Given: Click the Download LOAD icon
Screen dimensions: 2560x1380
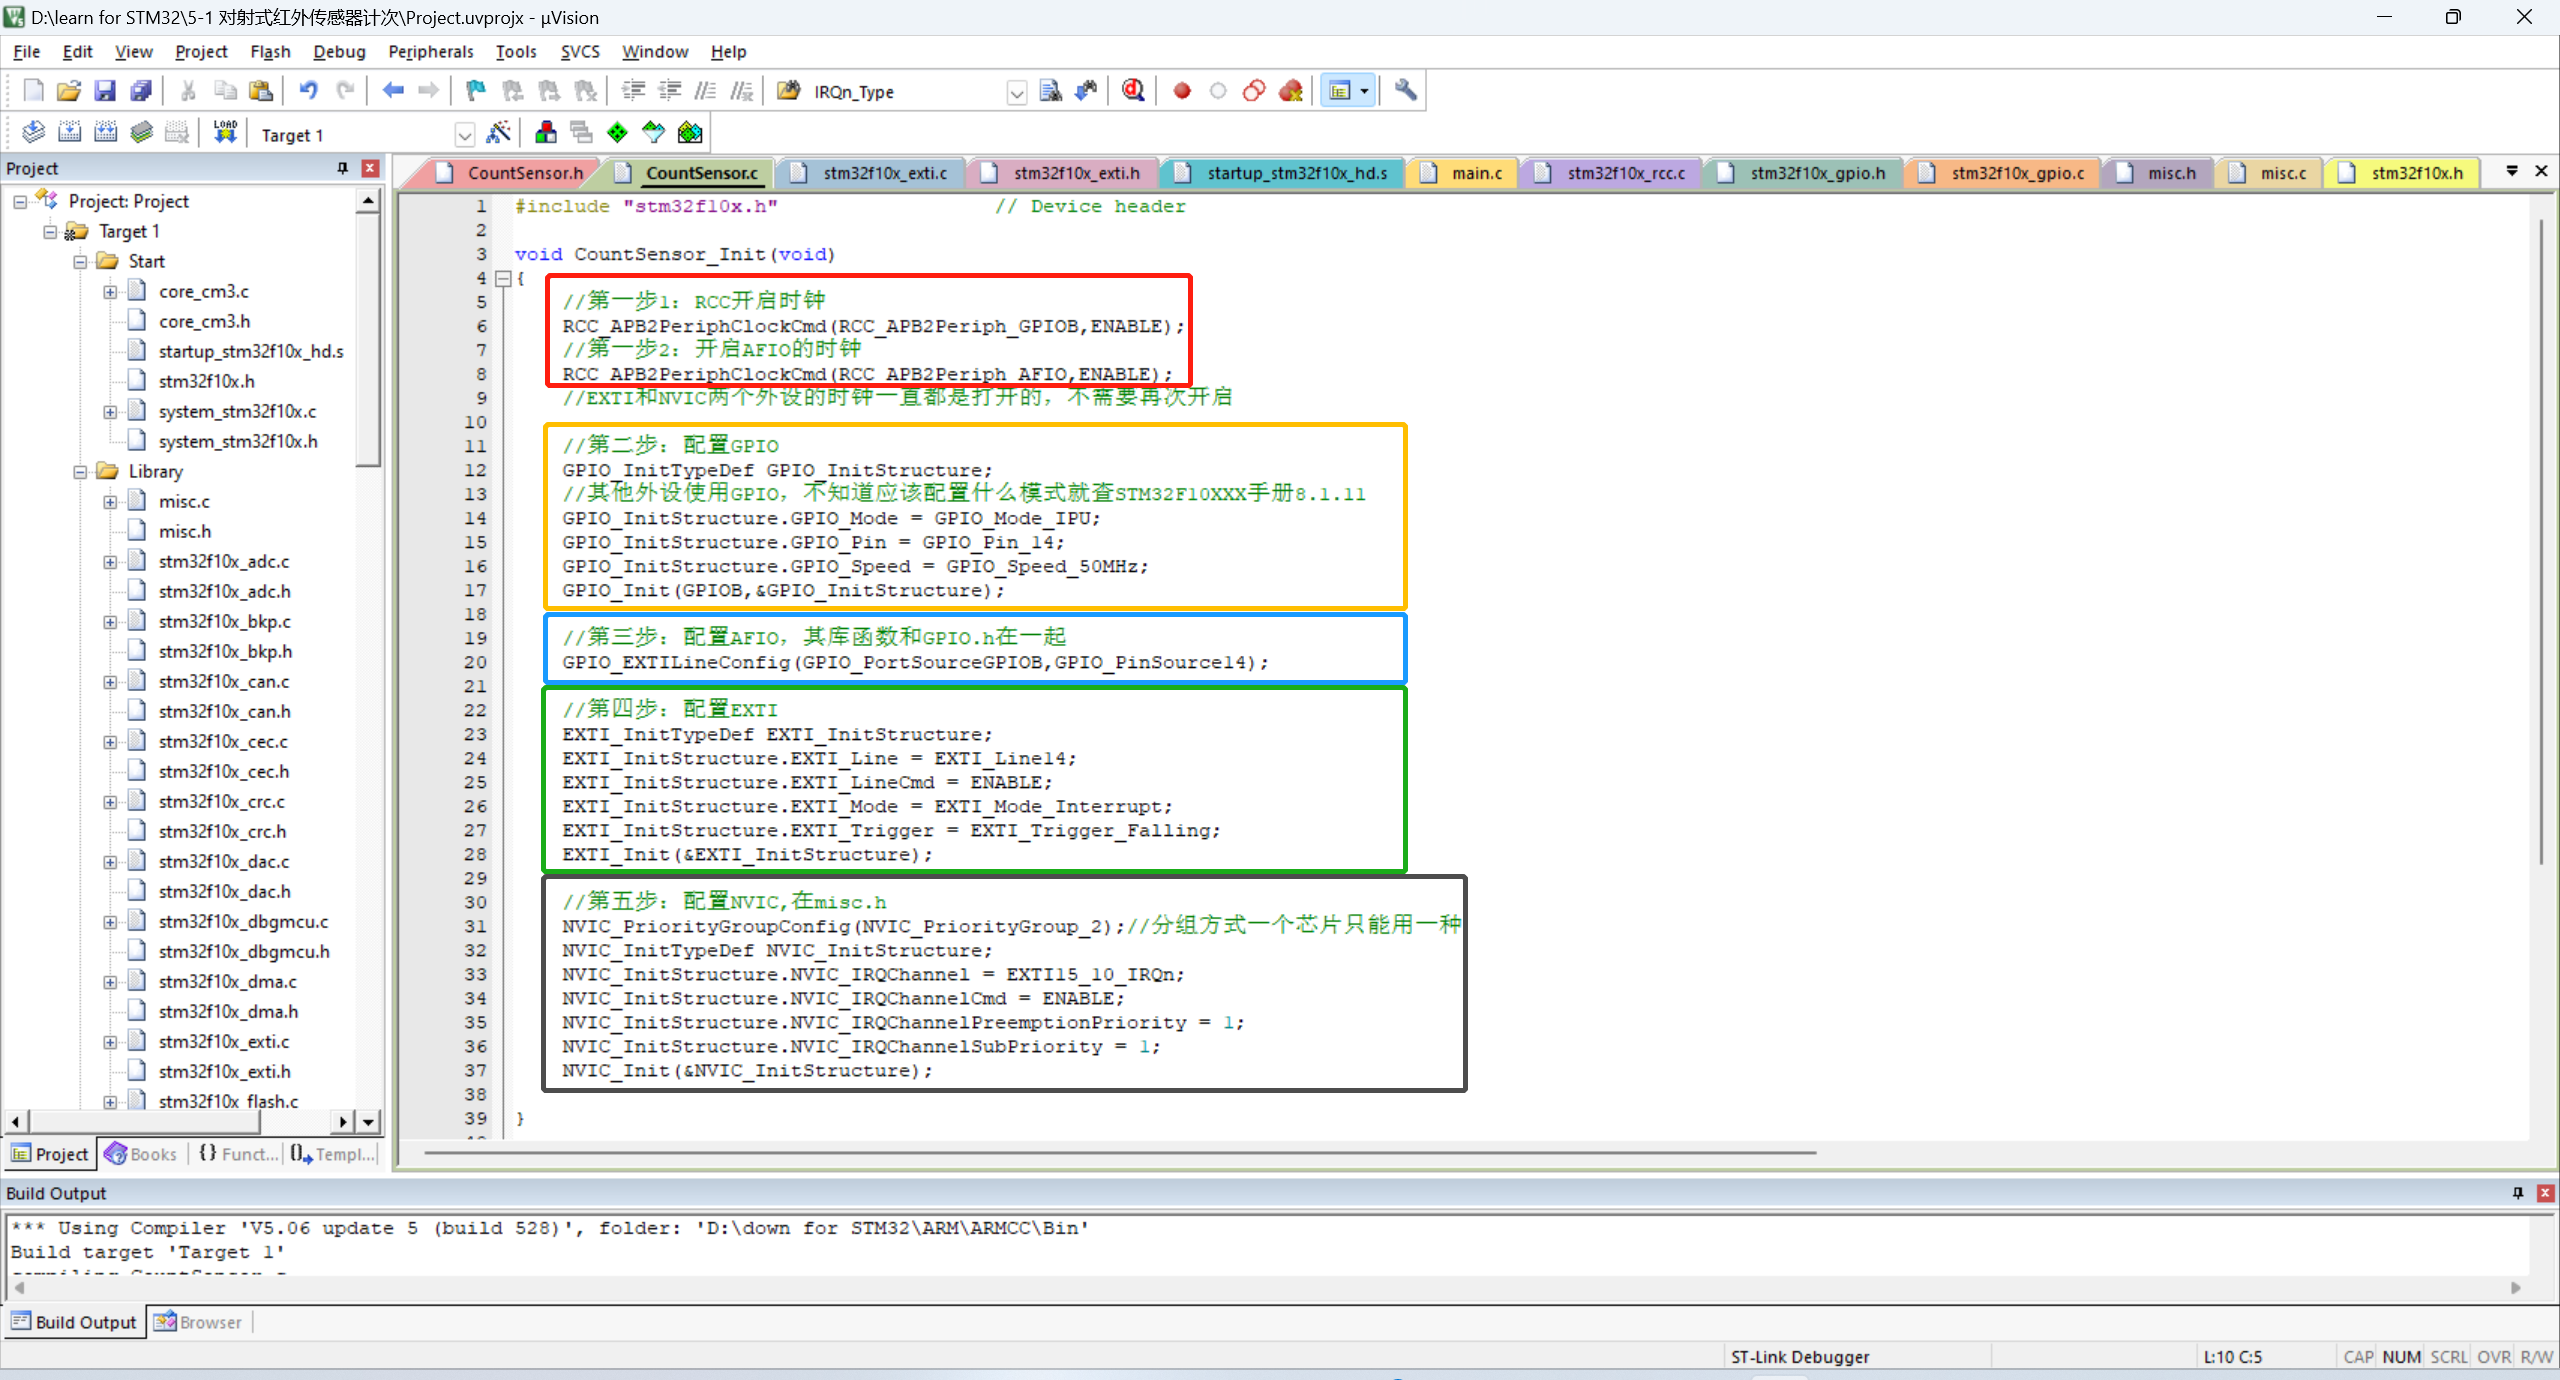Looking at the screenshot, I should point(225,133).
